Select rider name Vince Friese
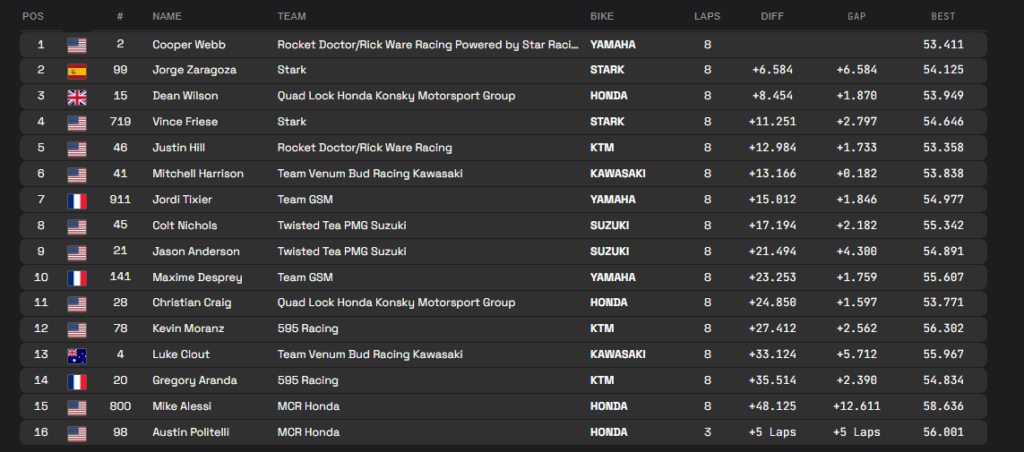 [x=185, y=121]
